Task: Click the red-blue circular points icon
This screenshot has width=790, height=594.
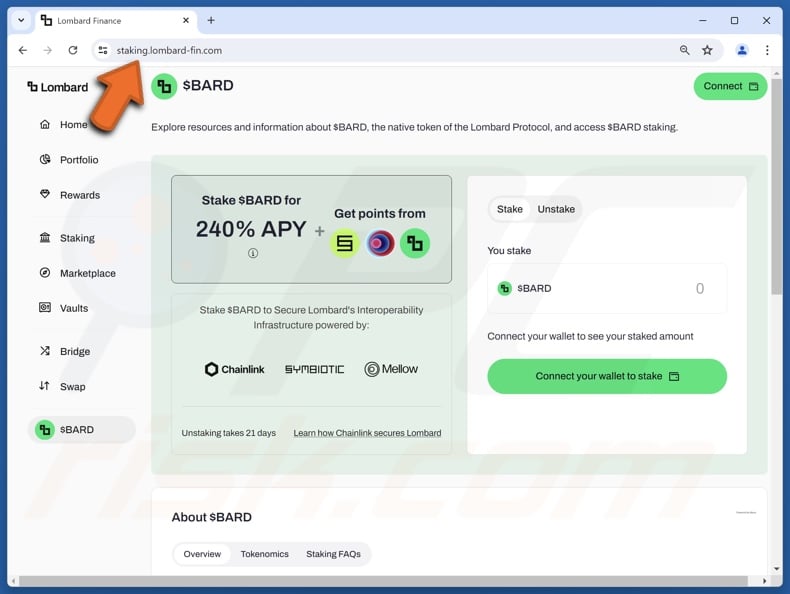Action: coord(380,243)
